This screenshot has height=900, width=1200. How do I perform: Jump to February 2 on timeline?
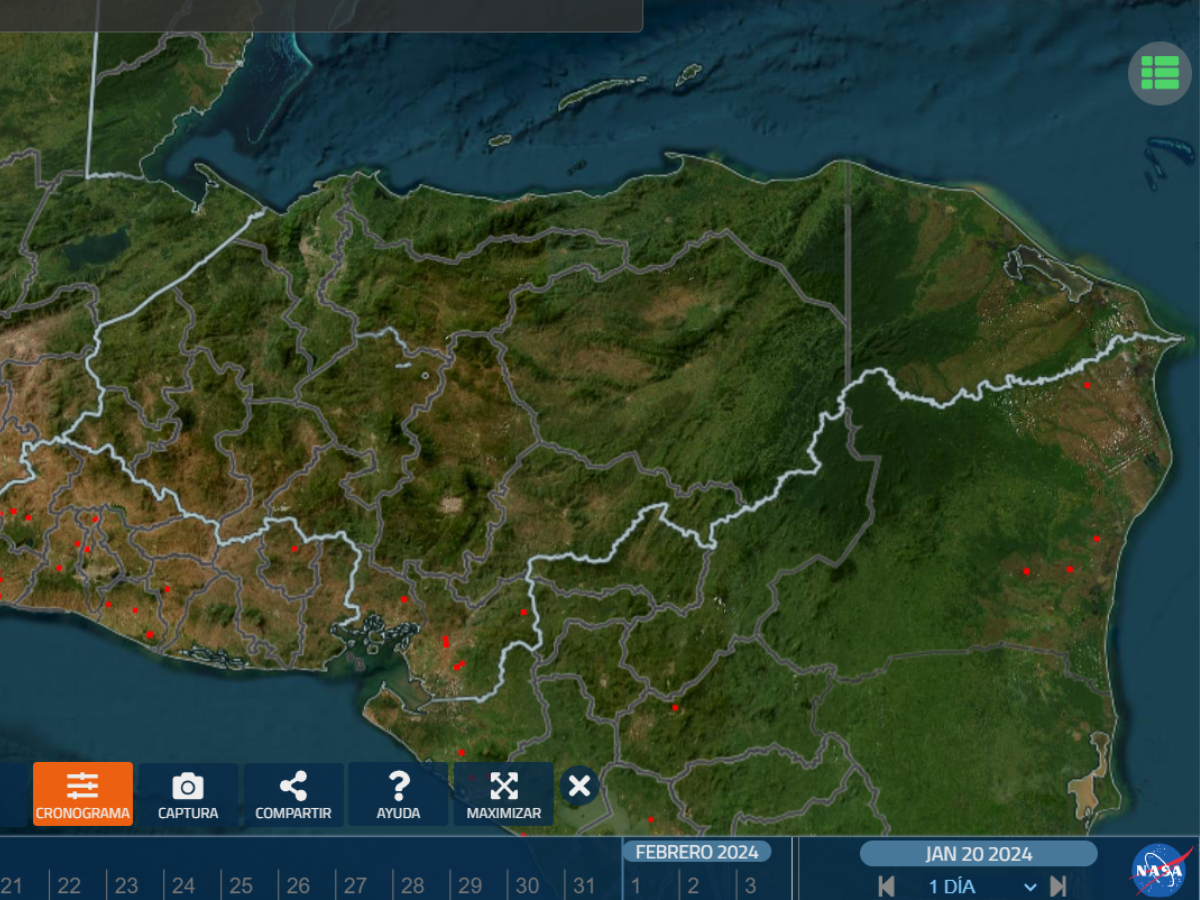pyautogui.click(x=693, y=886)
